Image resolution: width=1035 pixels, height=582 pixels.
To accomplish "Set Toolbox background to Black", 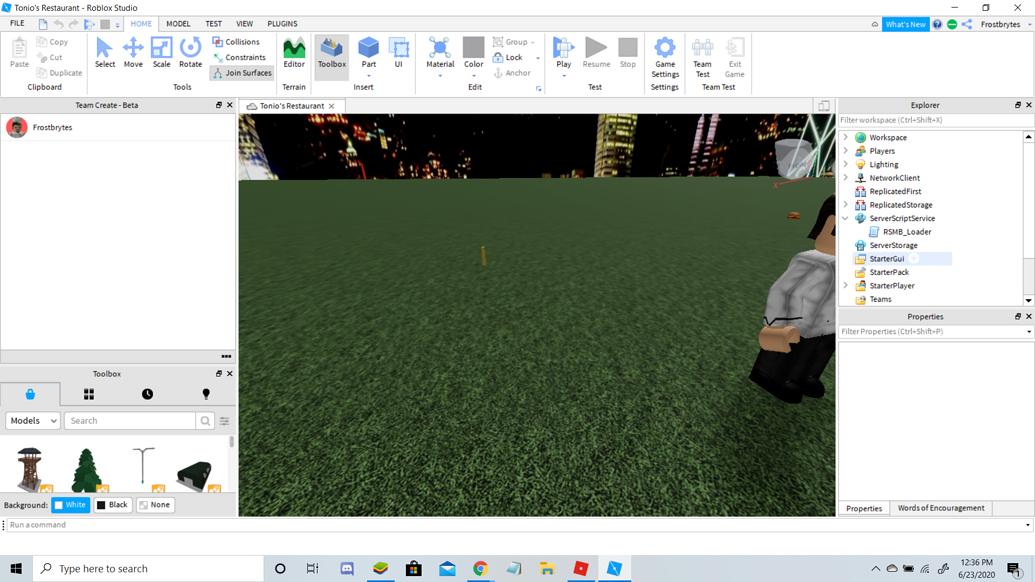I will coord(112,505).
